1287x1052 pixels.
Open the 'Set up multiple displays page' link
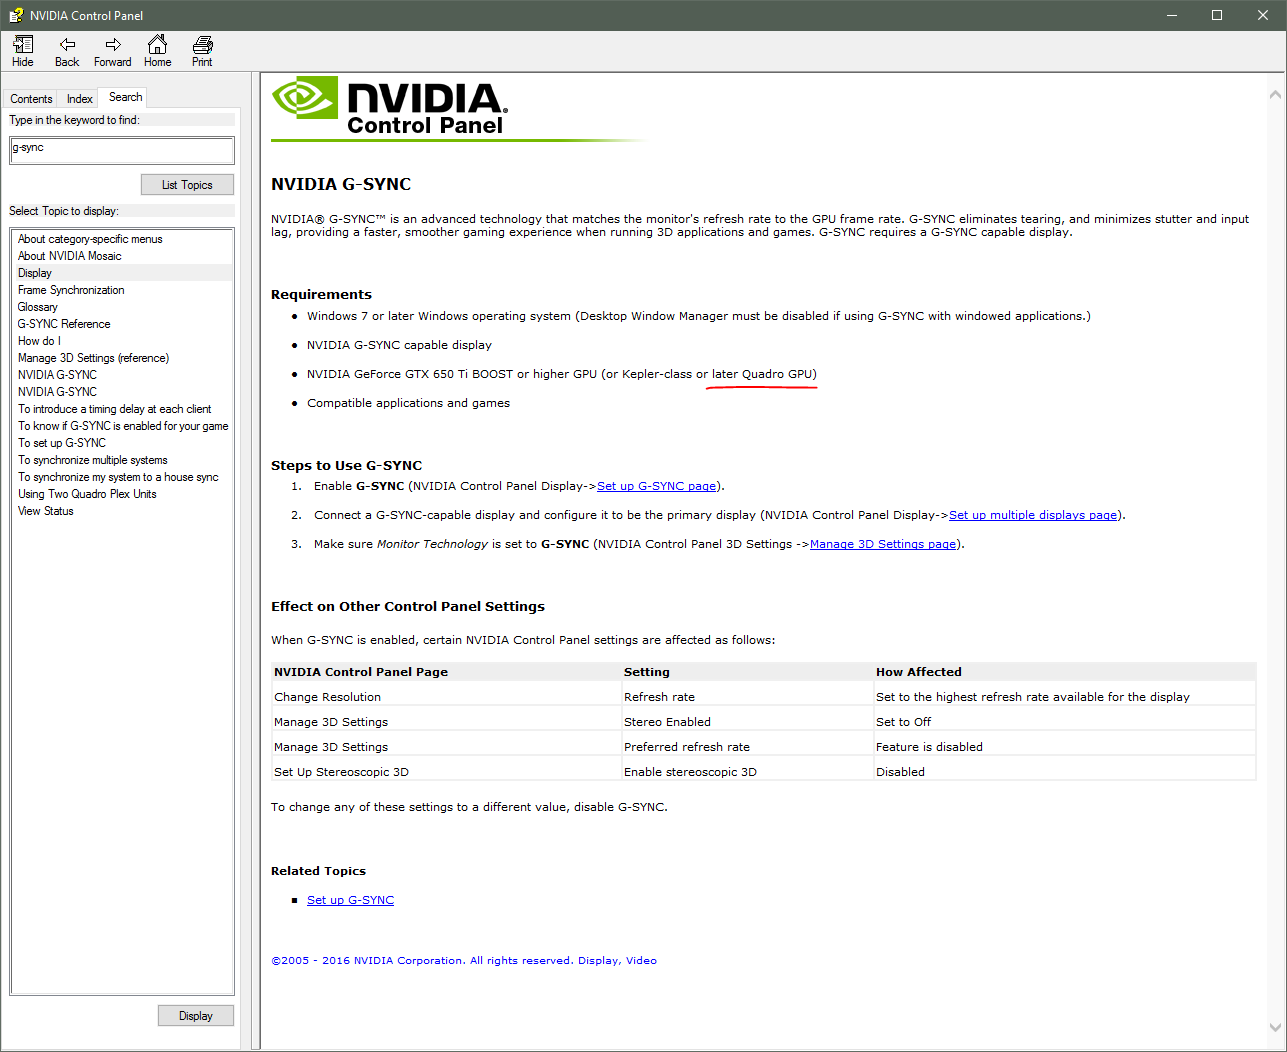pos(1033,515)
